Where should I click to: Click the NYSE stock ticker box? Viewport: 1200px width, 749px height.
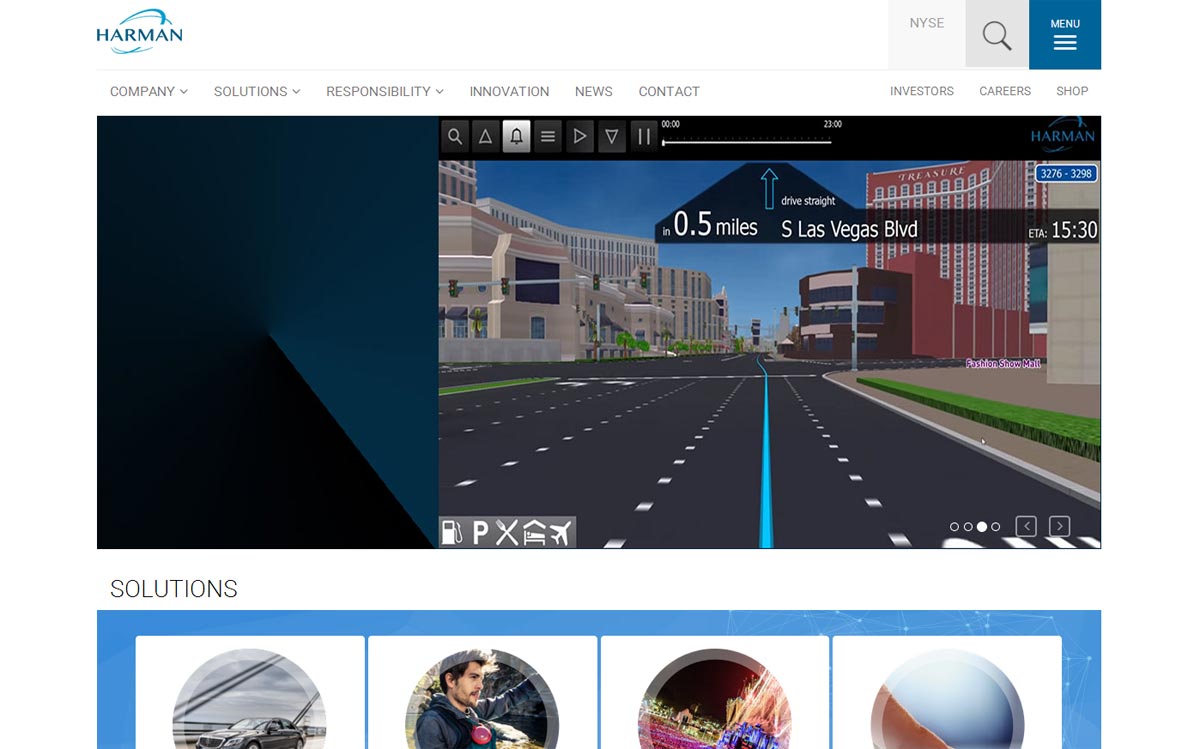coord(927,35)
